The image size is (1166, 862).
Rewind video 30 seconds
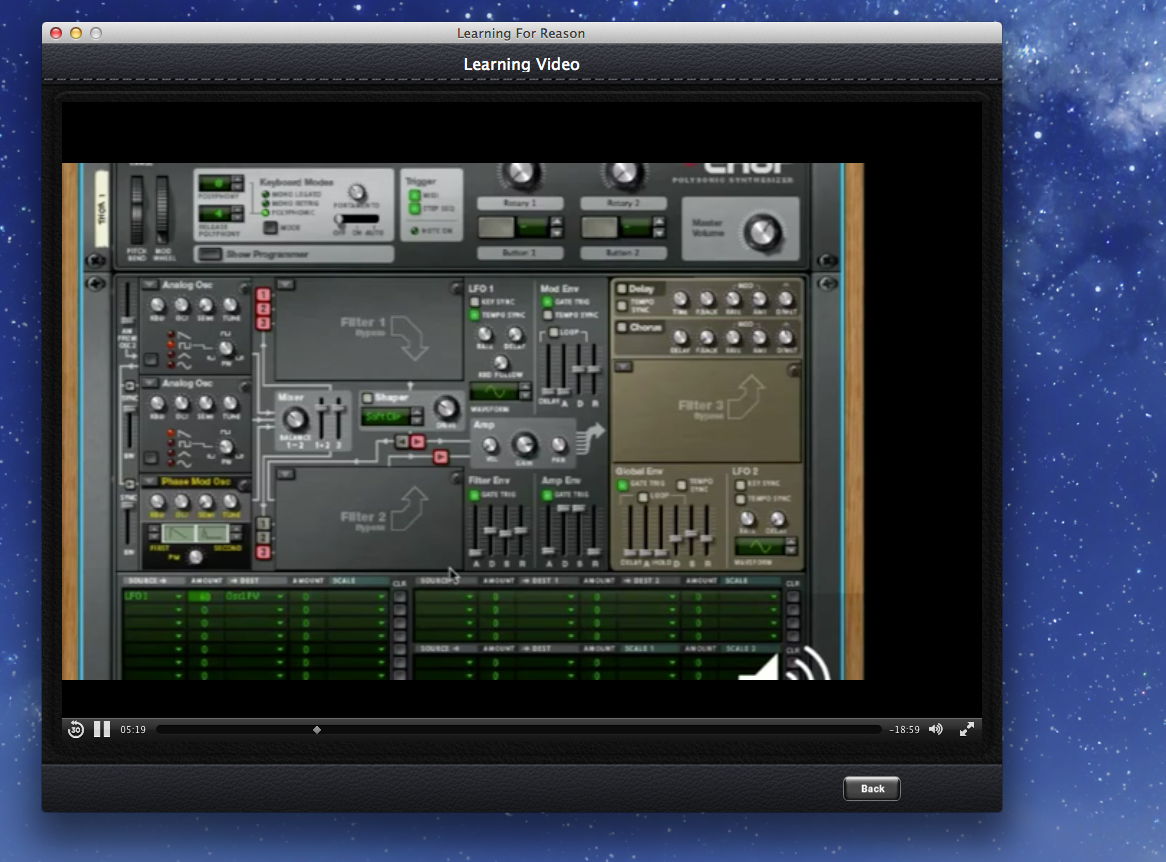76,730
